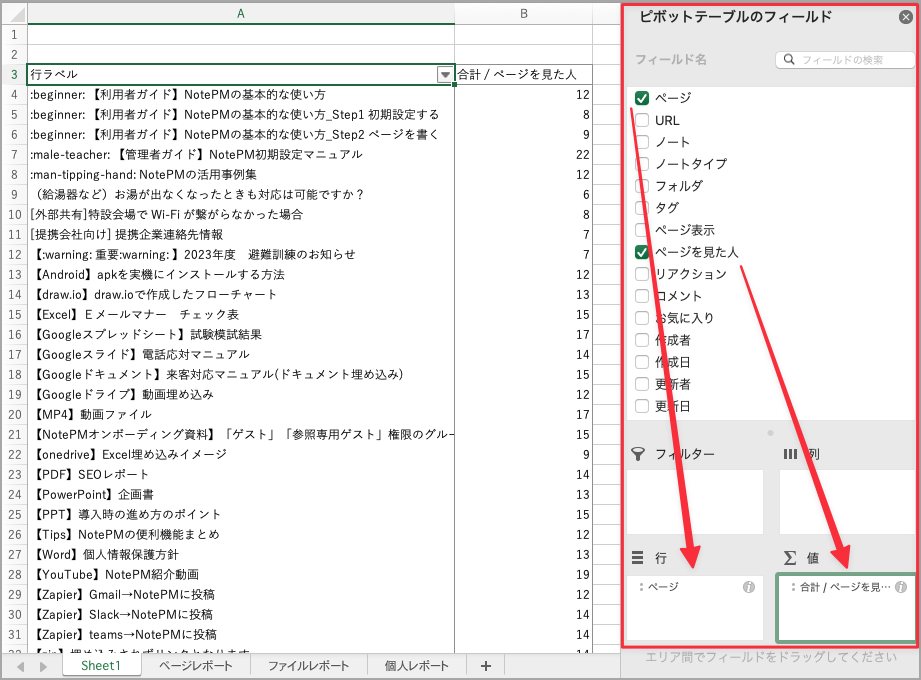Screen dimensions: 921x680
Task: Click the filter funnel icon
Action: tap(638, 454)
